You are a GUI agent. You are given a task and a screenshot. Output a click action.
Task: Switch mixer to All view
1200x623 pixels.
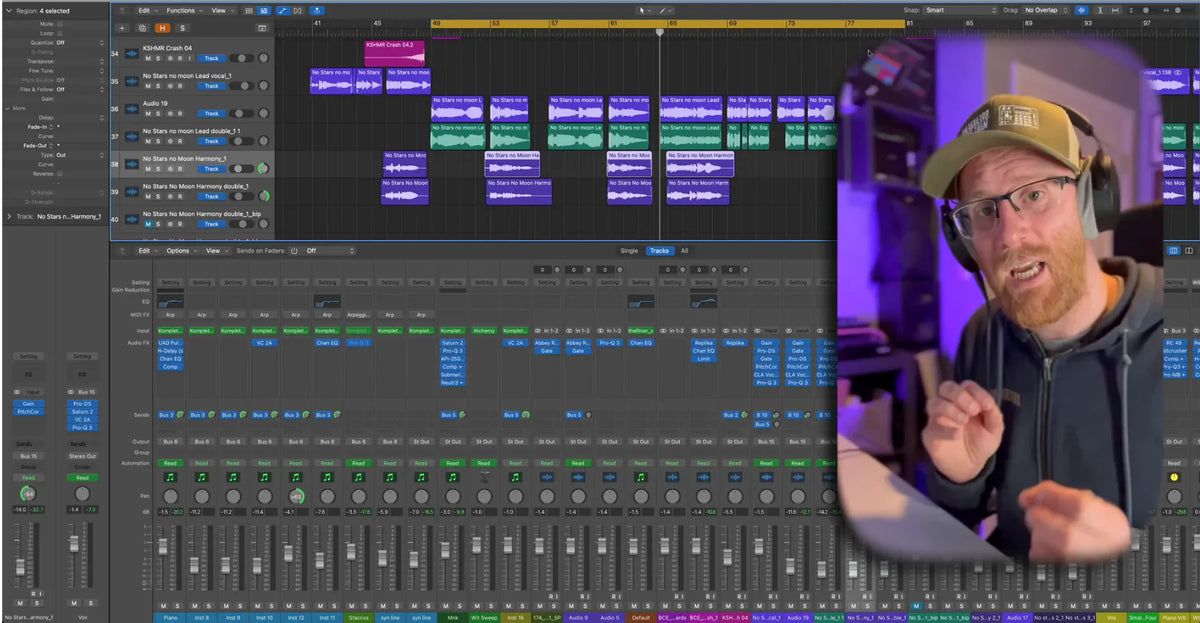[x=684, y=251]
